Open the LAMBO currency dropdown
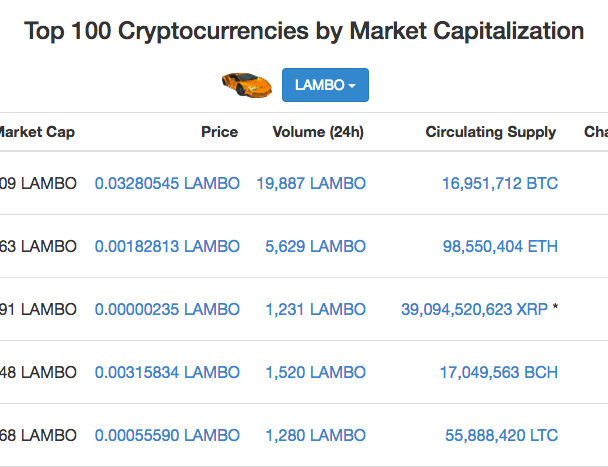This screenshot has height=467, width=608. (x=325, y=85)
